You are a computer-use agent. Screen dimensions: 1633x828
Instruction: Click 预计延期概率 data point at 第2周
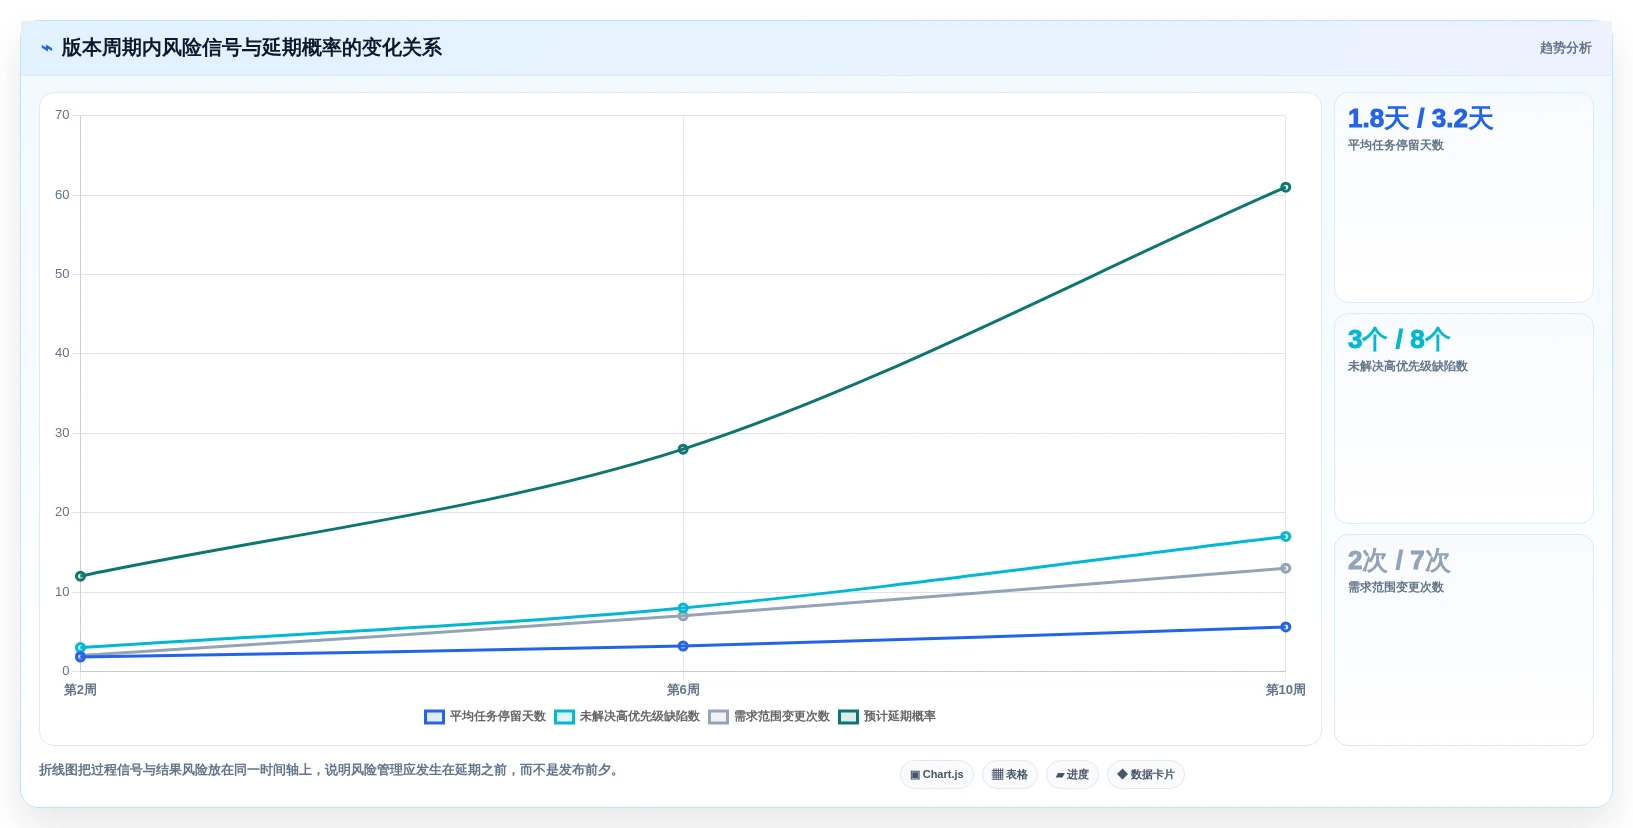click(x=81, y=576)
